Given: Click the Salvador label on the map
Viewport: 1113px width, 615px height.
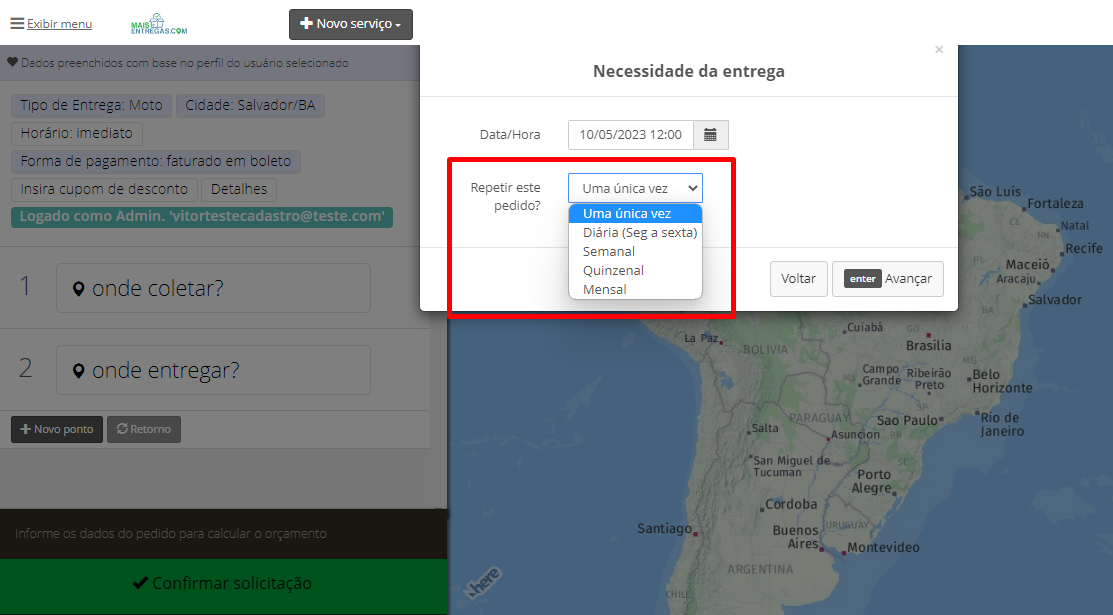Looking at the screenshot, I should (x=1055, y=300).
